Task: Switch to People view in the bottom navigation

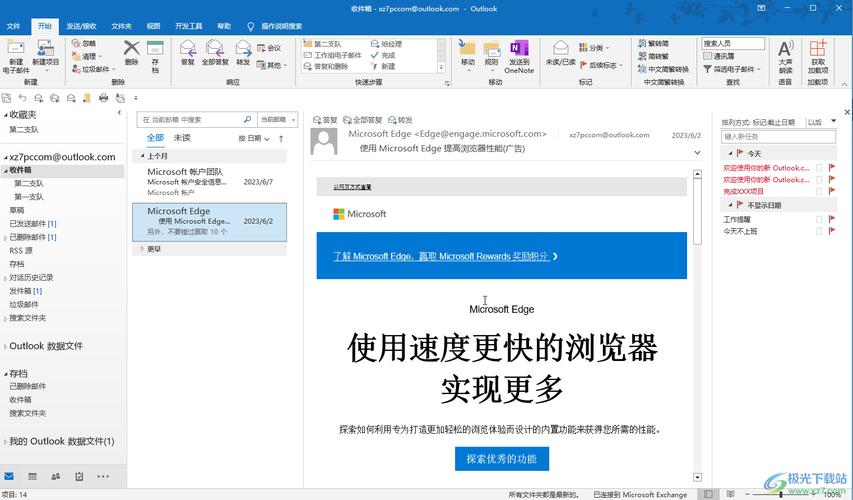Action: [x=55, y=476]
